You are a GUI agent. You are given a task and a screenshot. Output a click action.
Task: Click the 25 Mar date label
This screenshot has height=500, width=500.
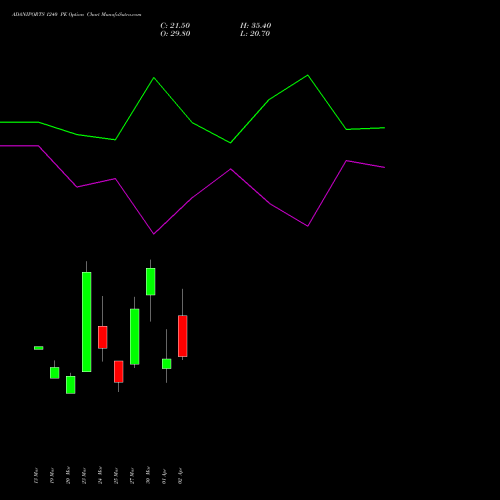click(x=116, y=476)
